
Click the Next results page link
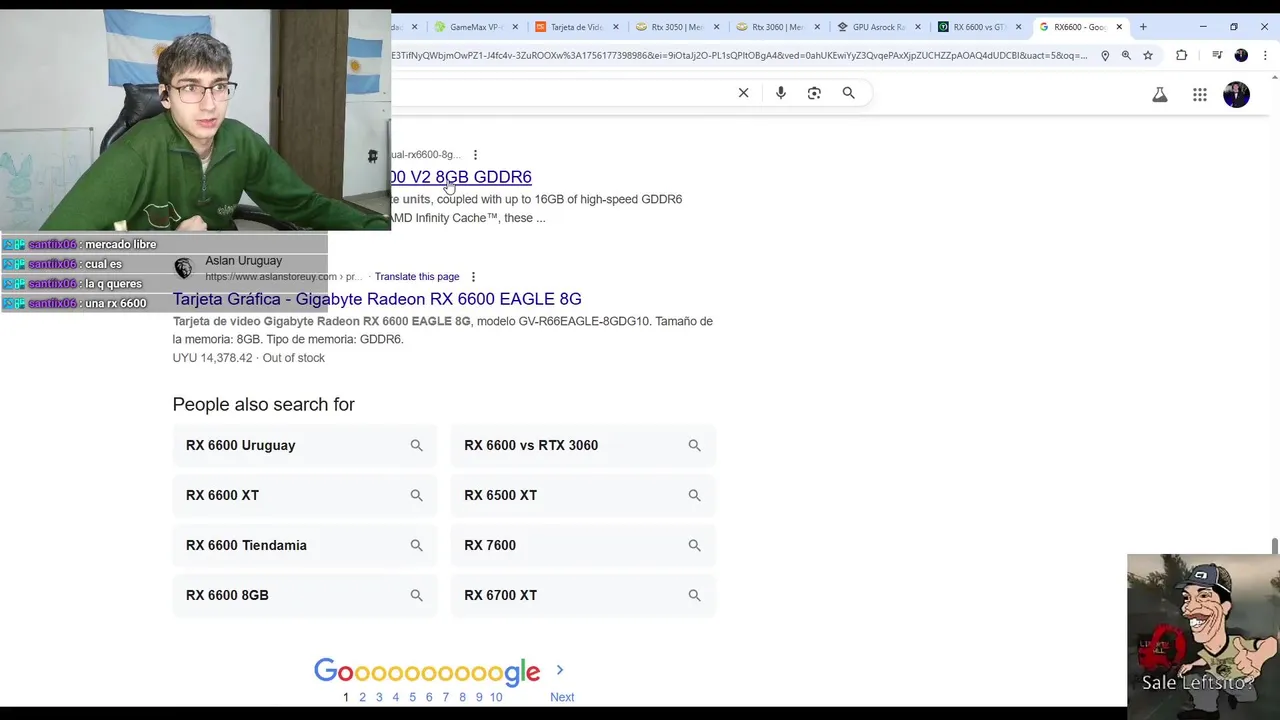(x=562, y=697)
